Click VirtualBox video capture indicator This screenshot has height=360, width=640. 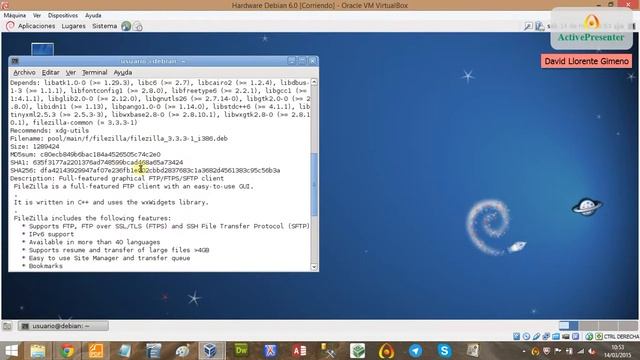pos(575,336)
